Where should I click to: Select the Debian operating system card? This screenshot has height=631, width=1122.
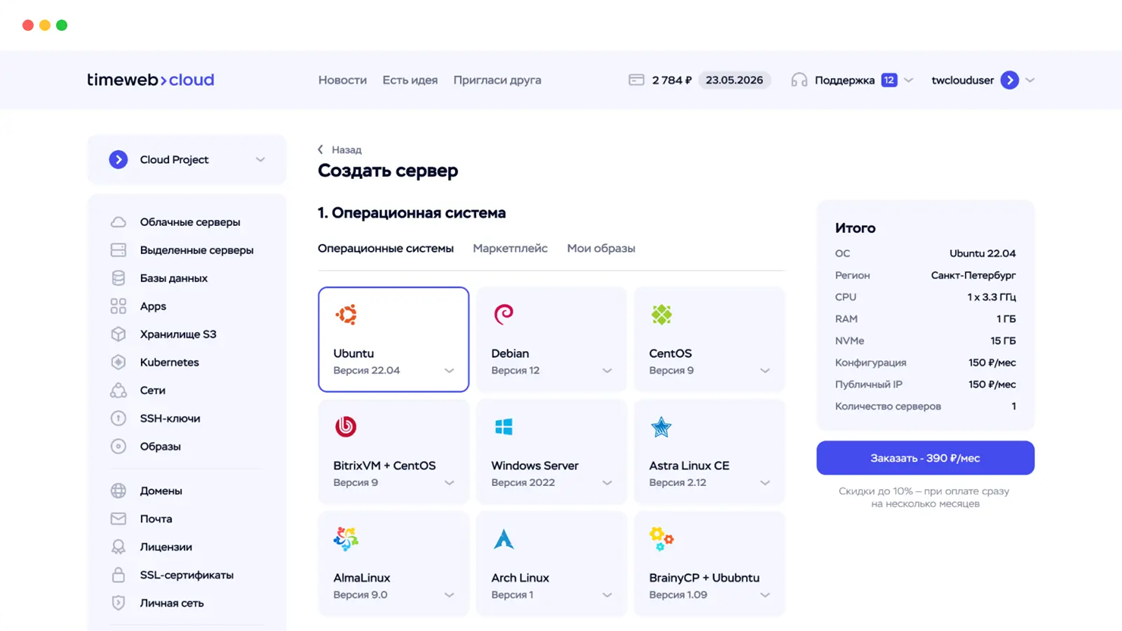coord(551,340)
